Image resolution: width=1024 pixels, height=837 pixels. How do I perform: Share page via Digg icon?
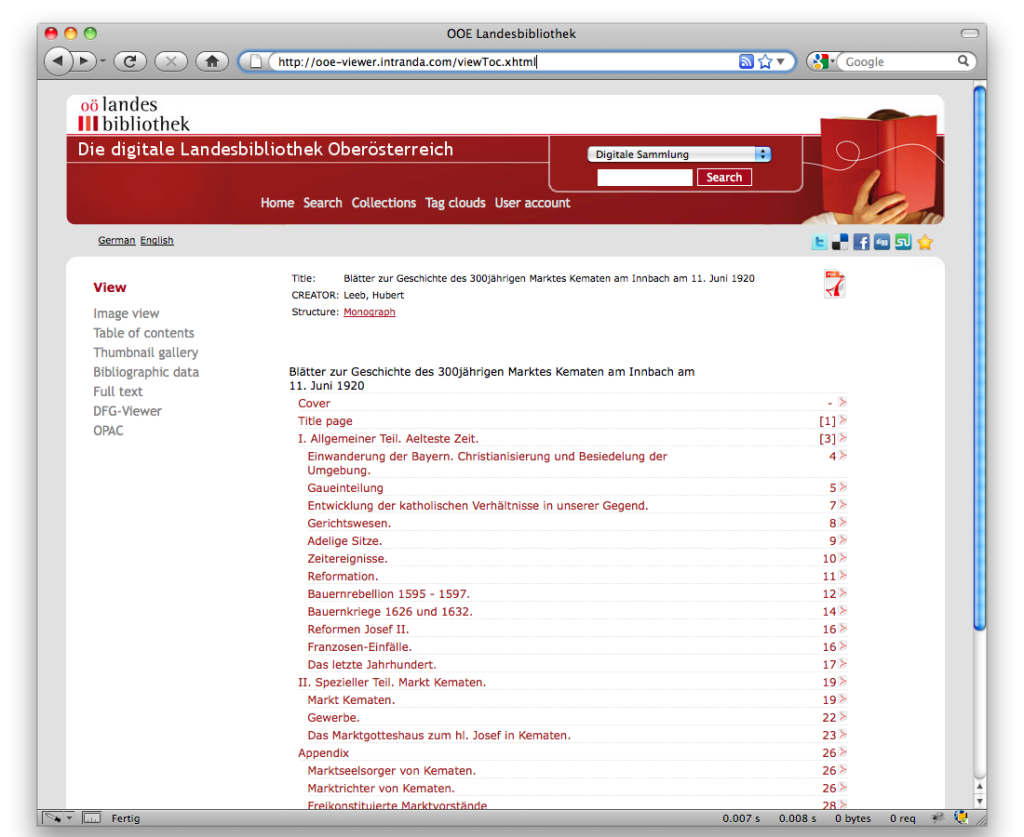pyautogui.click(x=882, y=242)
